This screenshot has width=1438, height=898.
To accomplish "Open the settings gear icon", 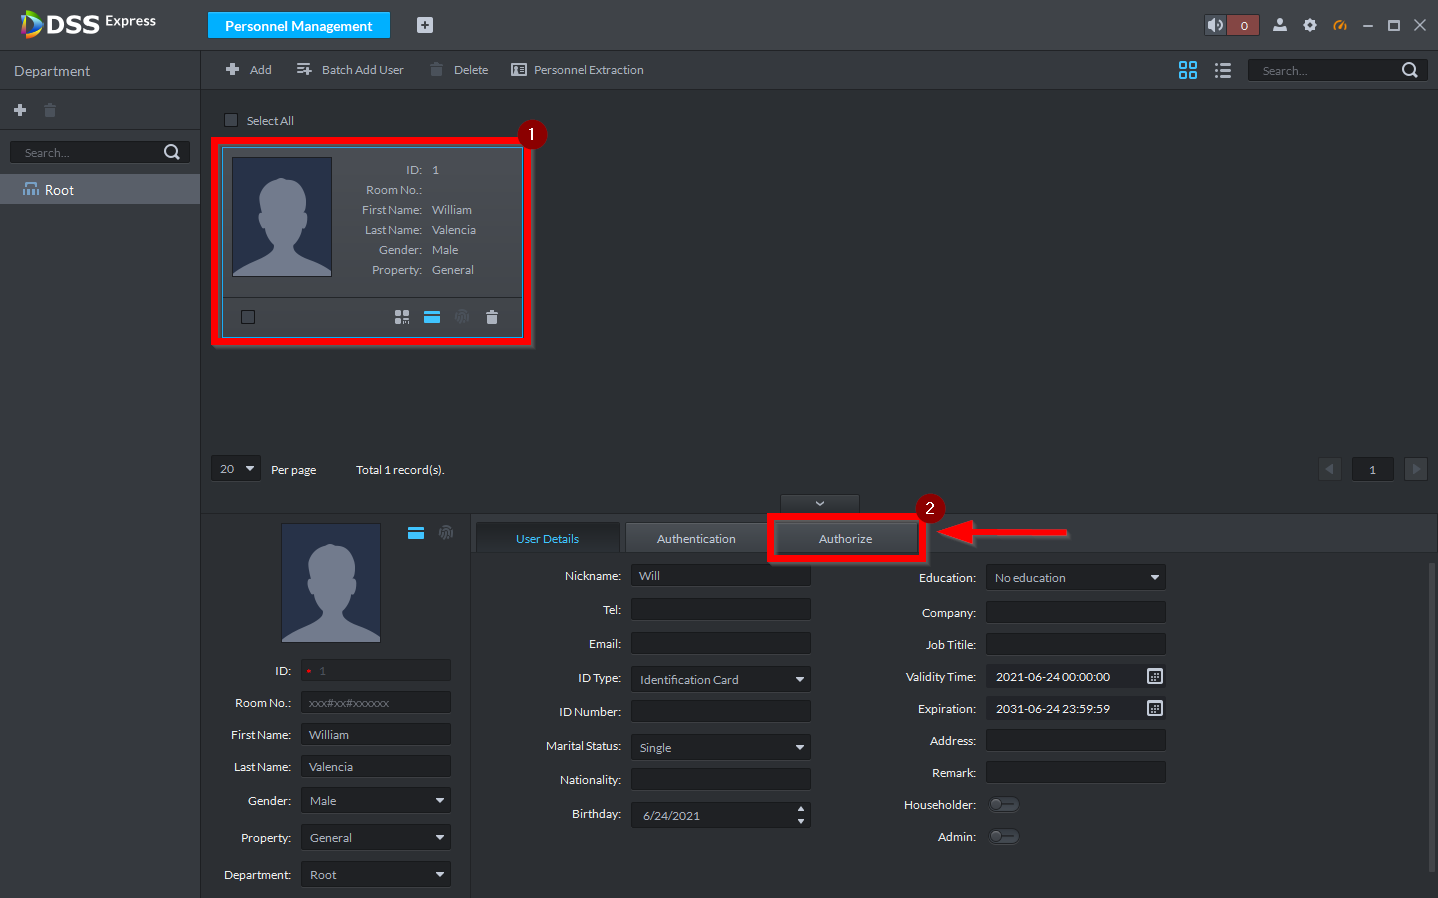I will pyautogui.click(x=1309, y=25).
